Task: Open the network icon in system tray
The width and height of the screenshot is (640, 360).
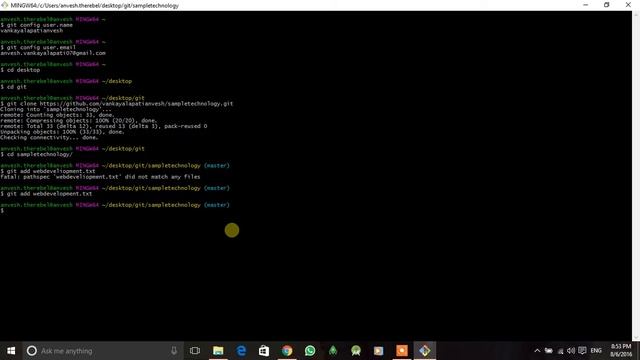Action: (560, 351)
